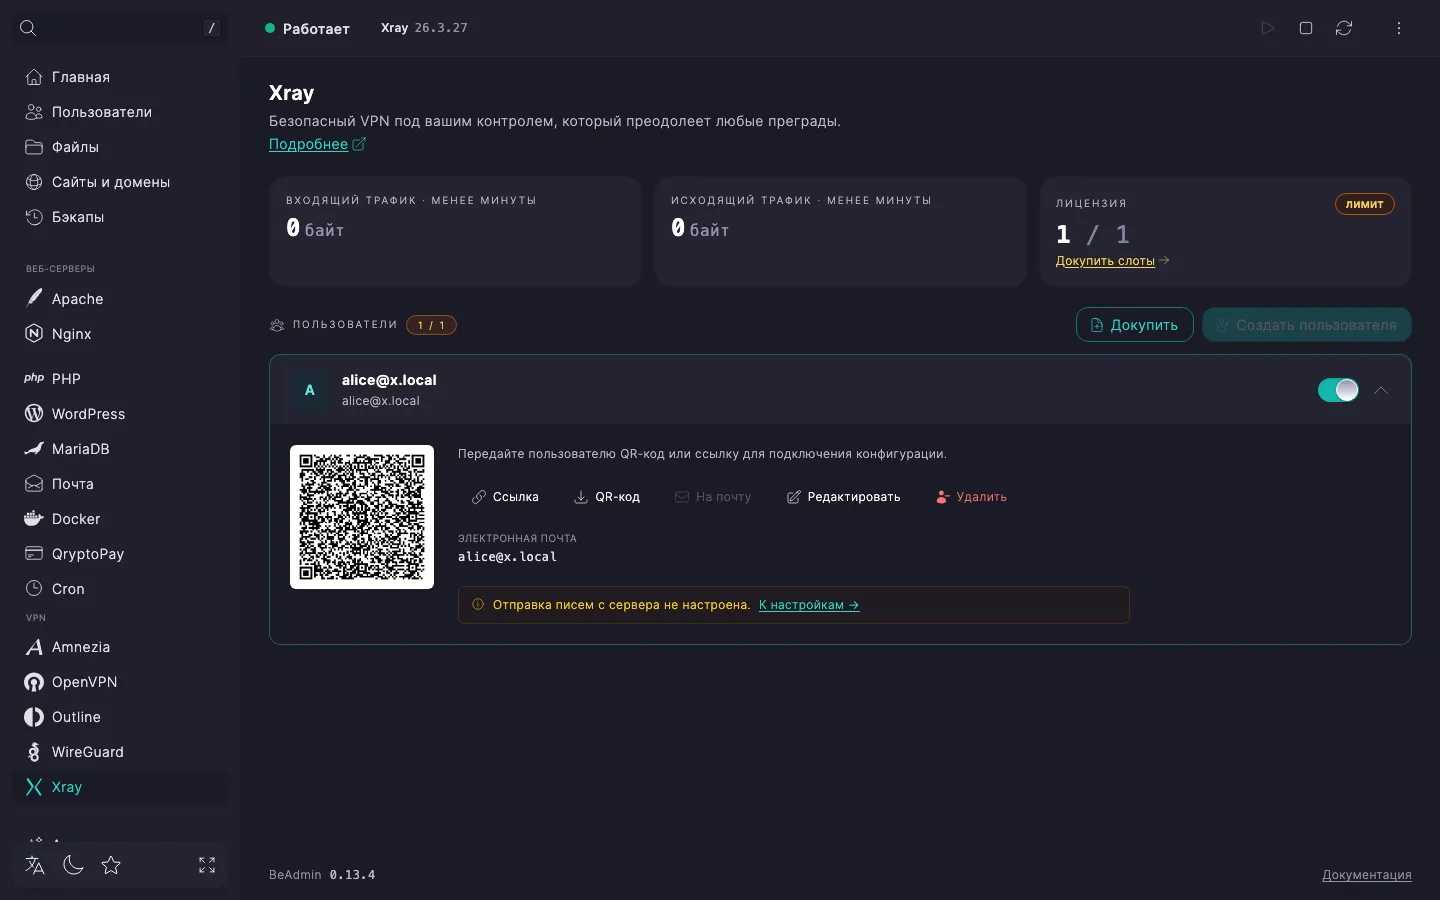
Task: Open Пользователи in the sidebar
Action: point(120,112)
